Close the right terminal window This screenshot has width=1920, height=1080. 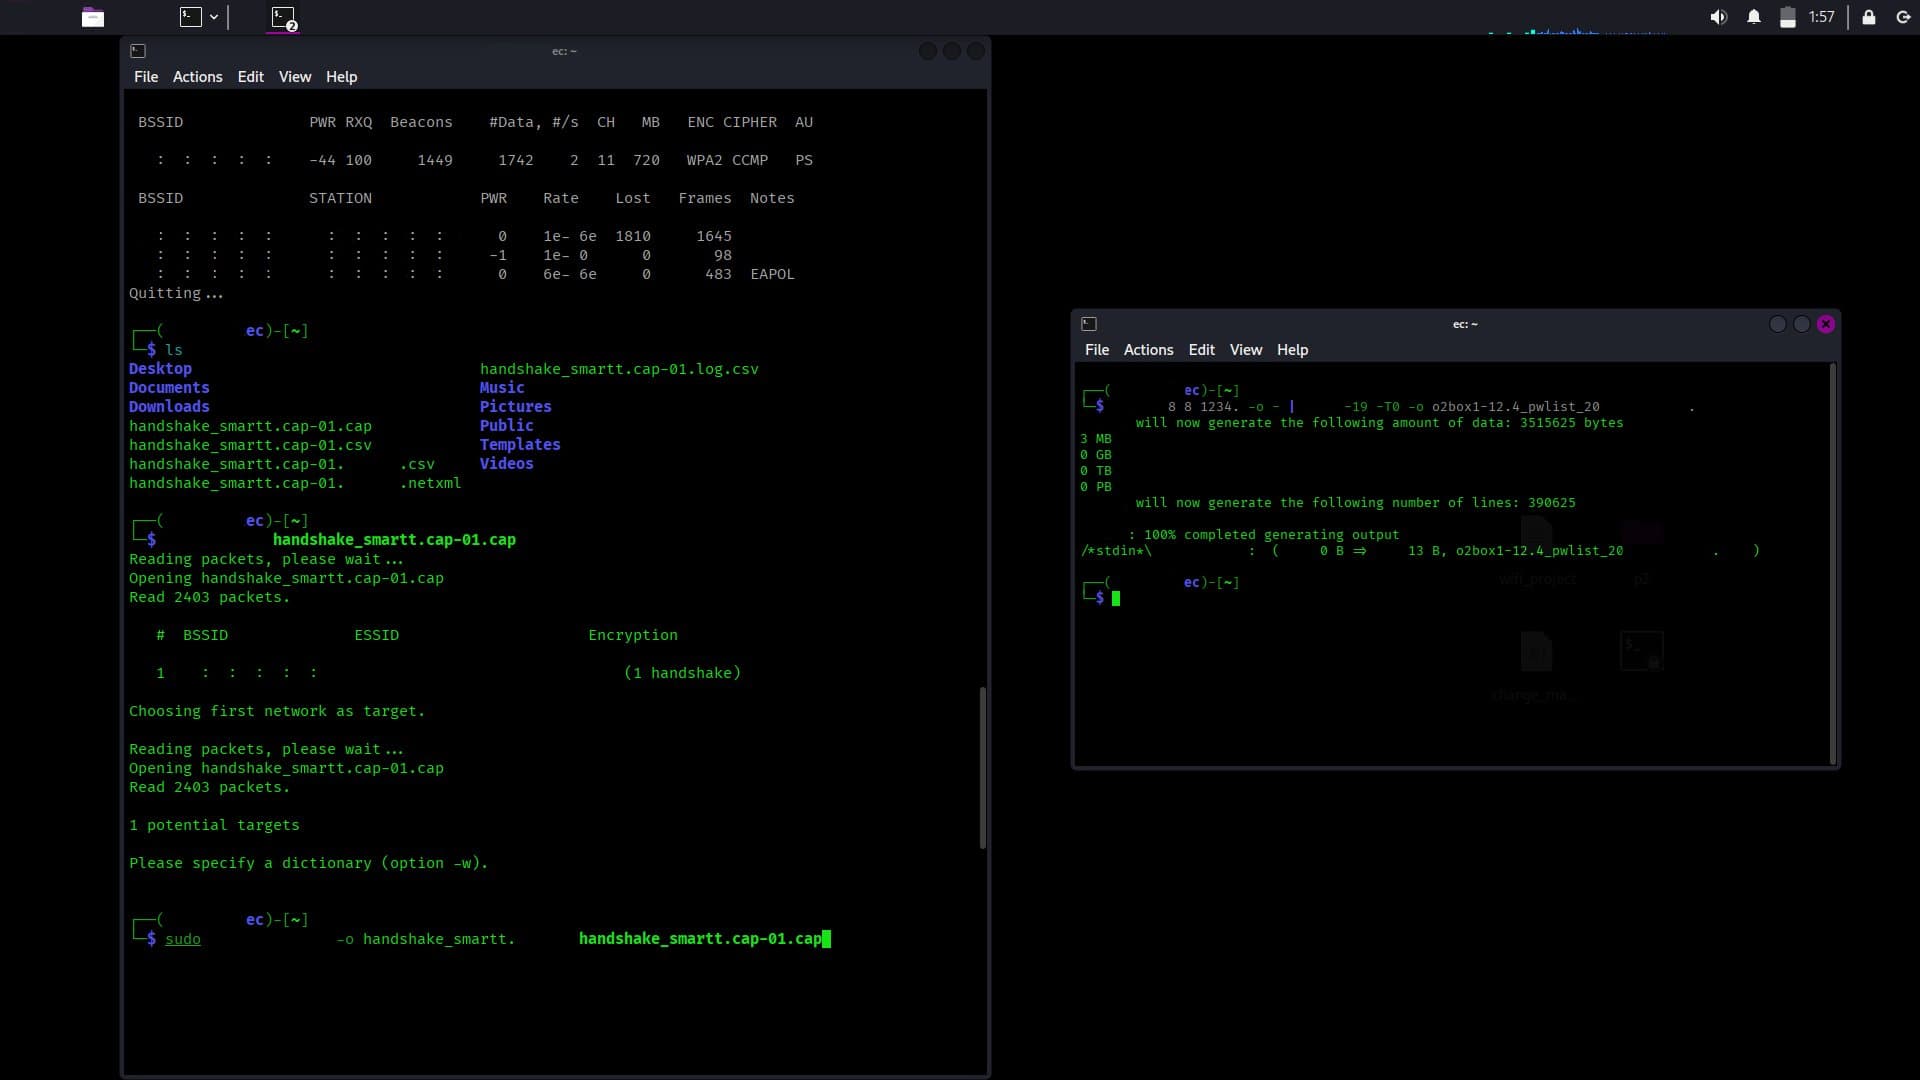click(x=1826, y=324)
